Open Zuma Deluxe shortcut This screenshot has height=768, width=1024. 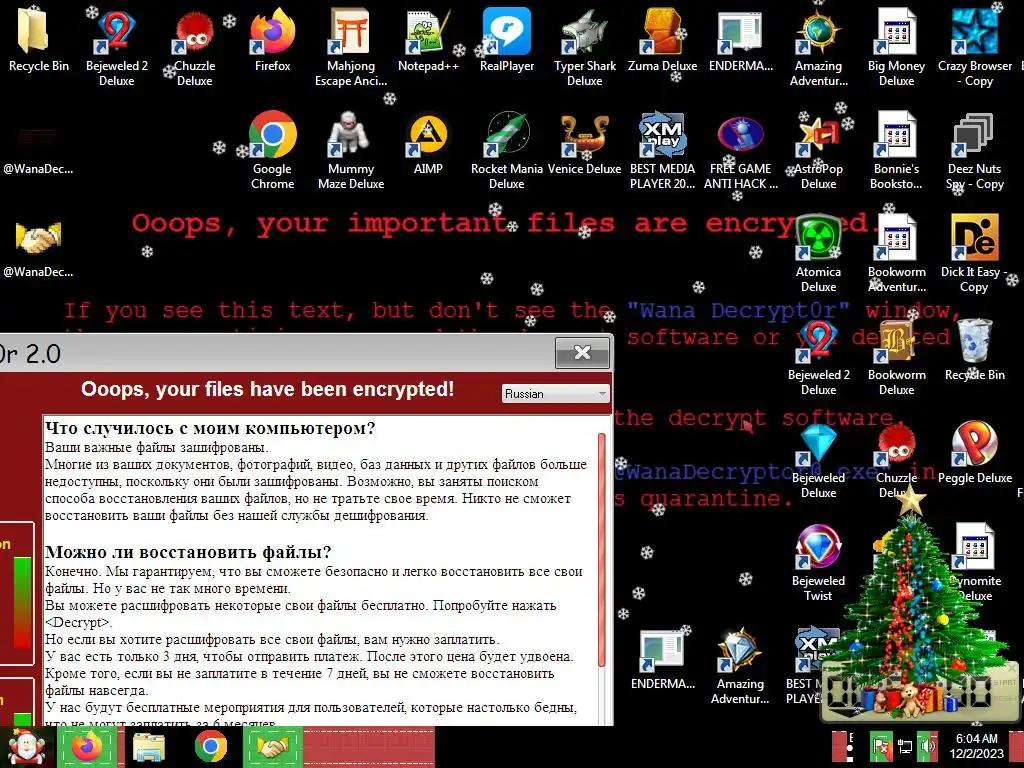pyautogui.click(x=662, y=40)
